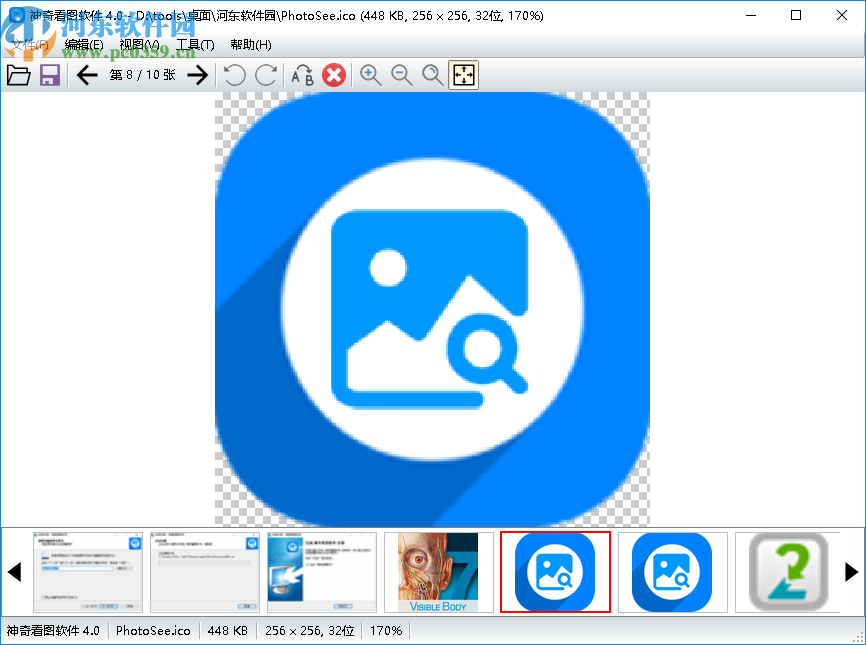Maximize the viewer window
The height and width of the screenshot is (645, 866).
[x=796, y=15]
